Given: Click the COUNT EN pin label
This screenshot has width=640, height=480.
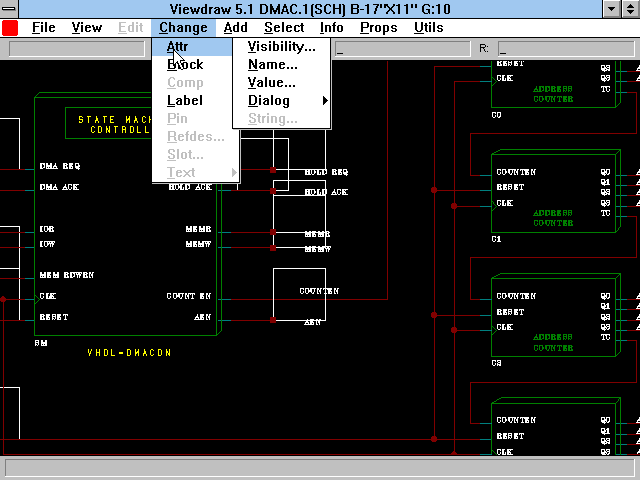Looking at the screenshot, I should click(189, 296).
